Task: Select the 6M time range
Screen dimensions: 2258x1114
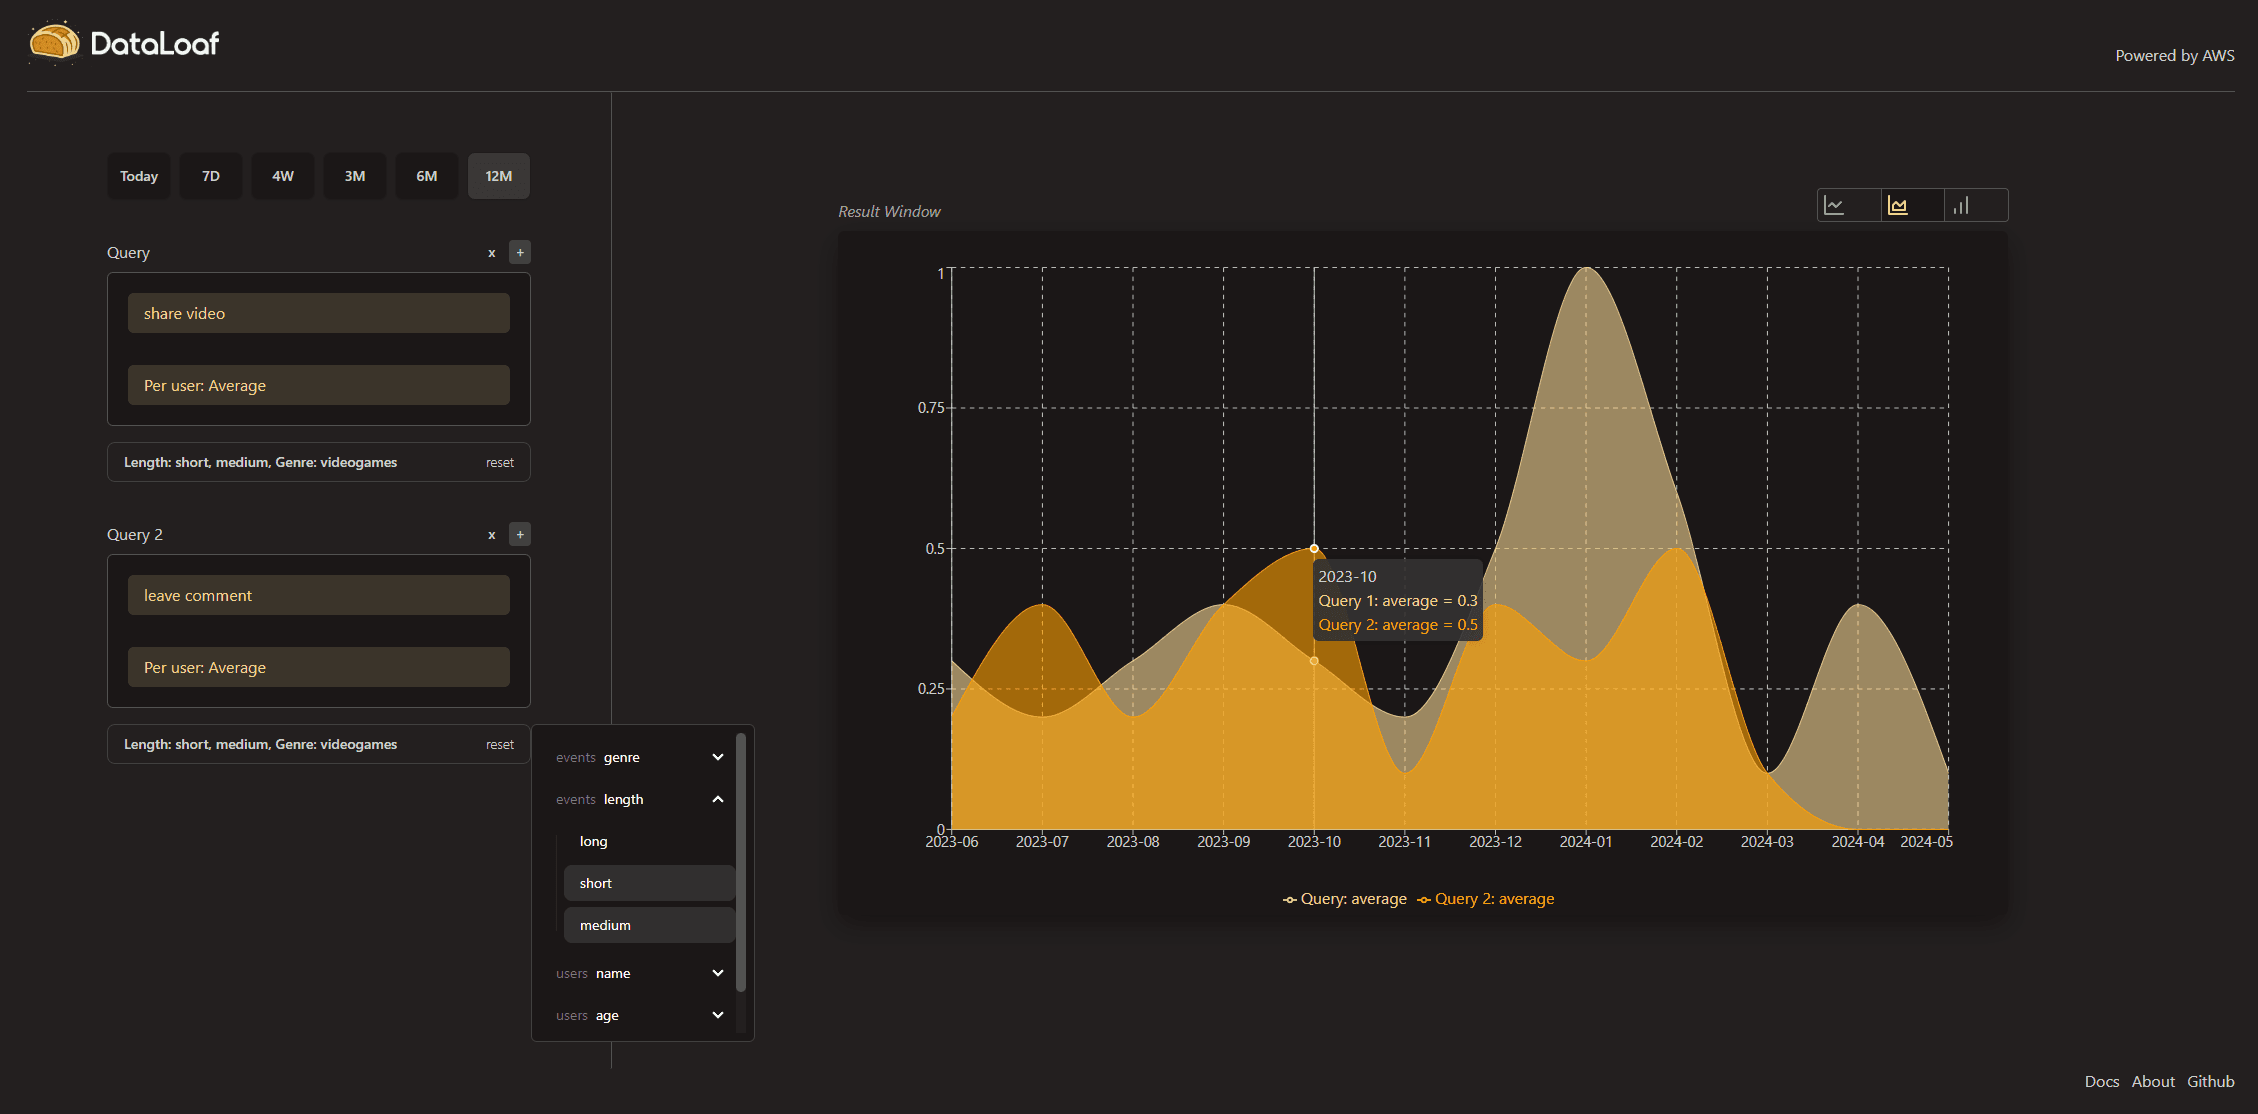Action: 427,176
